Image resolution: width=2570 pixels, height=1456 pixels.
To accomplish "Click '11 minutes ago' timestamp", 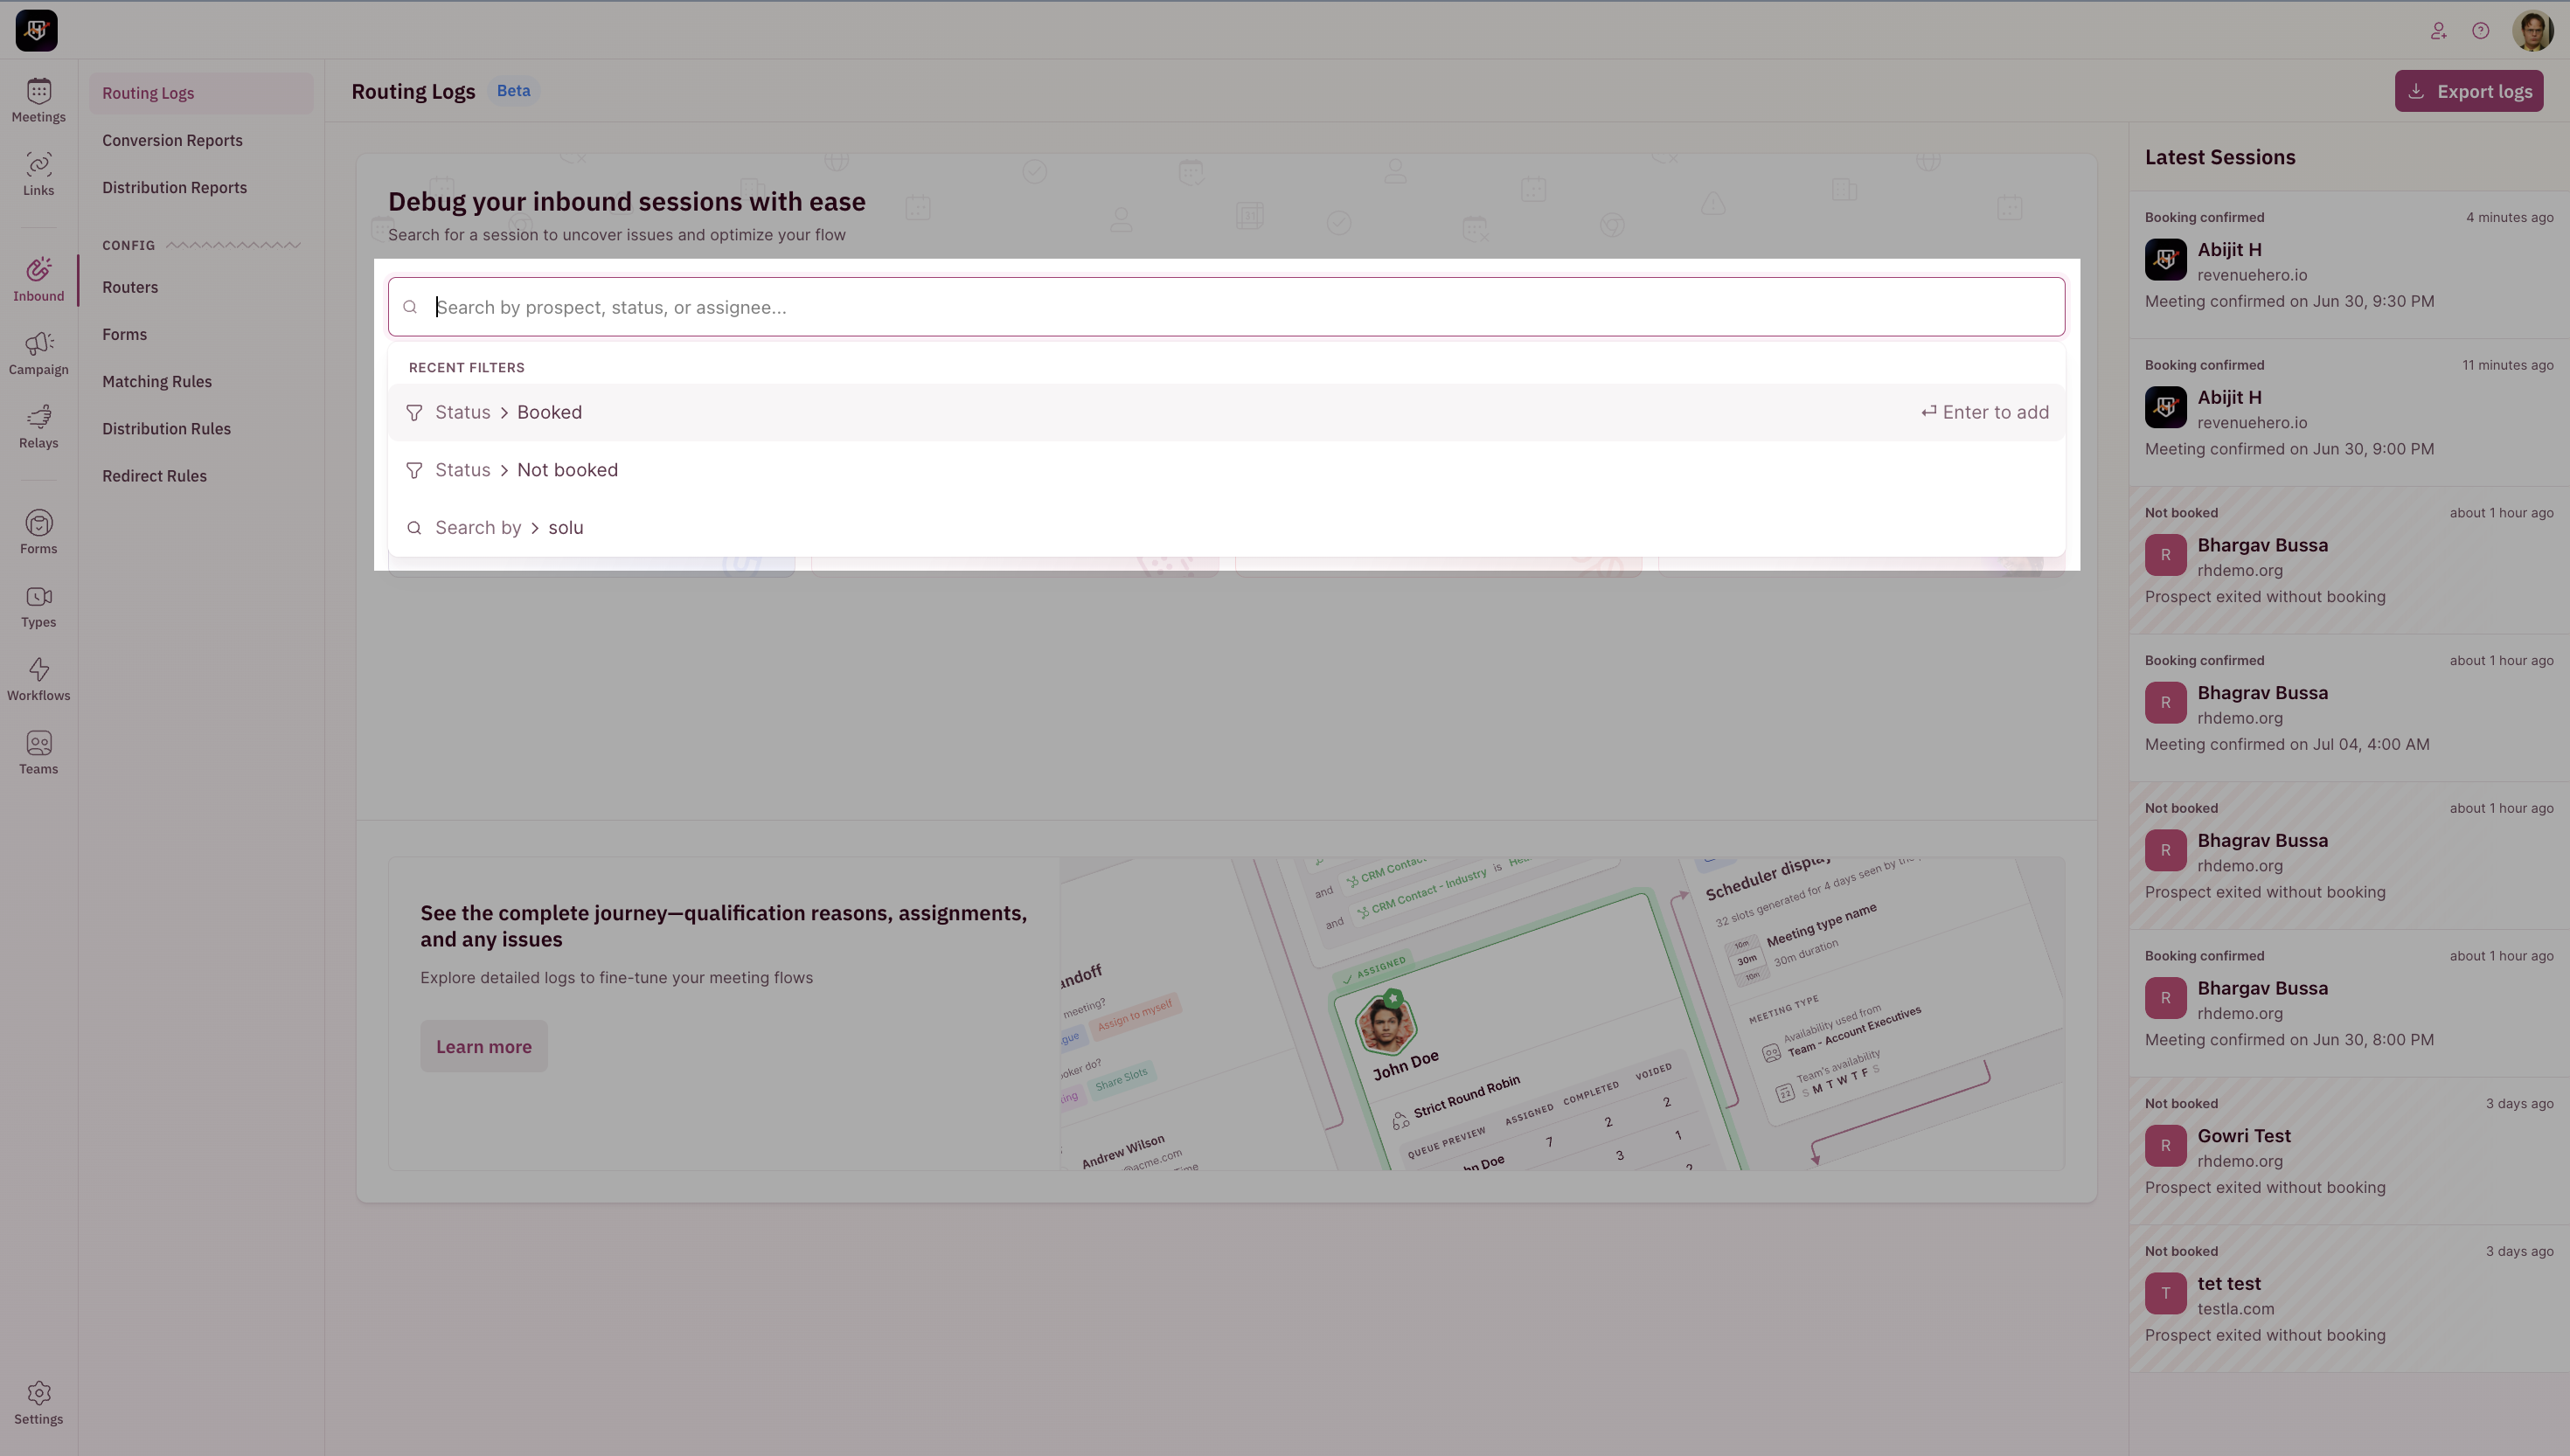I will pyautogui.click(x=2507, y=365).
